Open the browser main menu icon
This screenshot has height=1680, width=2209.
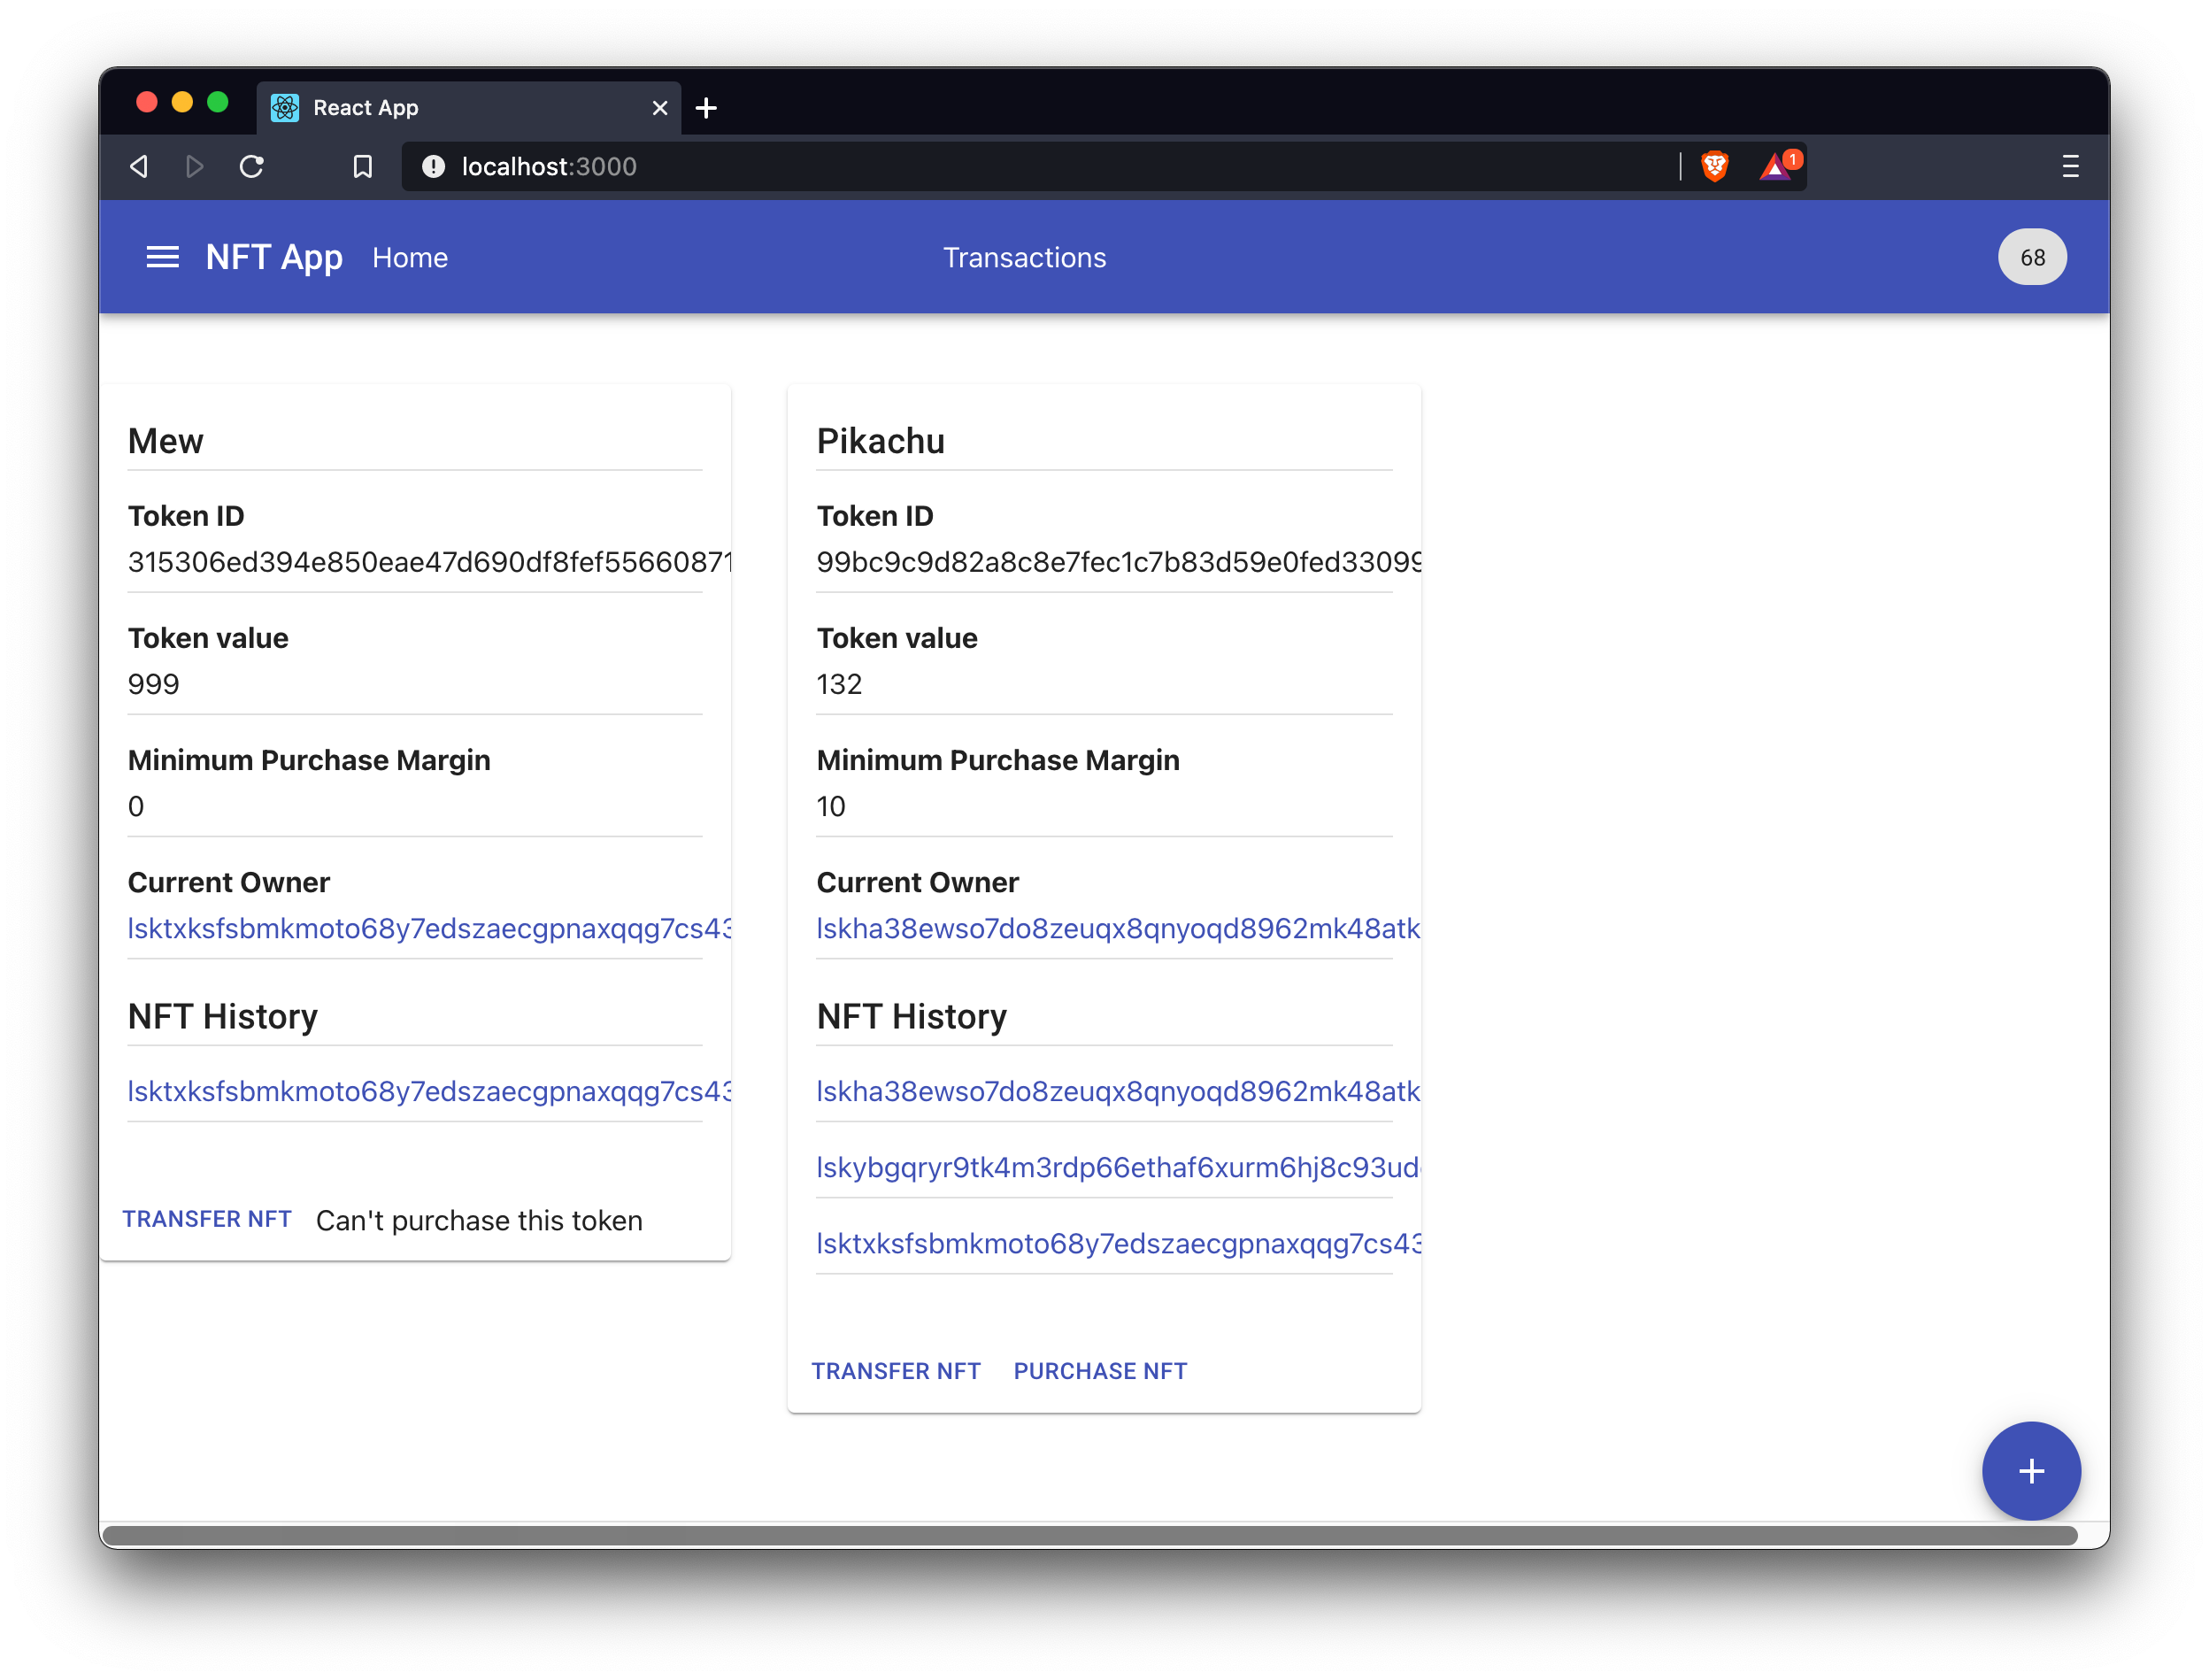(2070, 166)
